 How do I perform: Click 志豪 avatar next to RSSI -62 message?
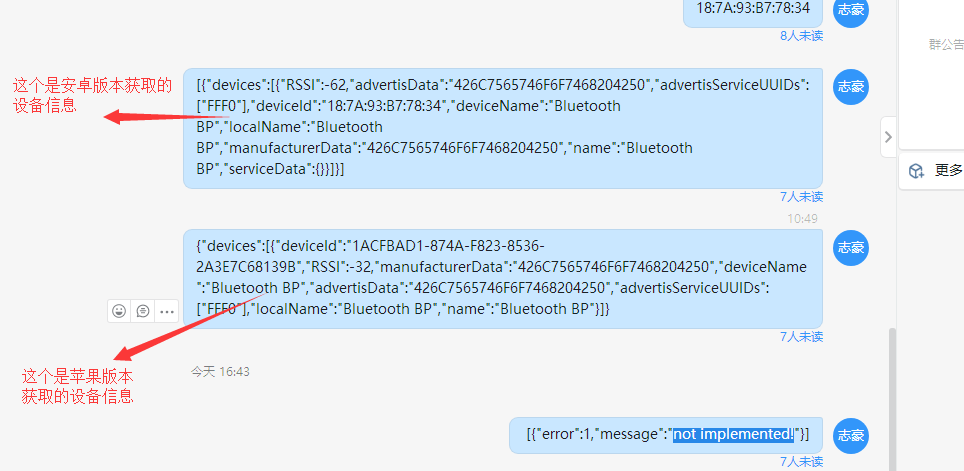(x=851, y=87)
